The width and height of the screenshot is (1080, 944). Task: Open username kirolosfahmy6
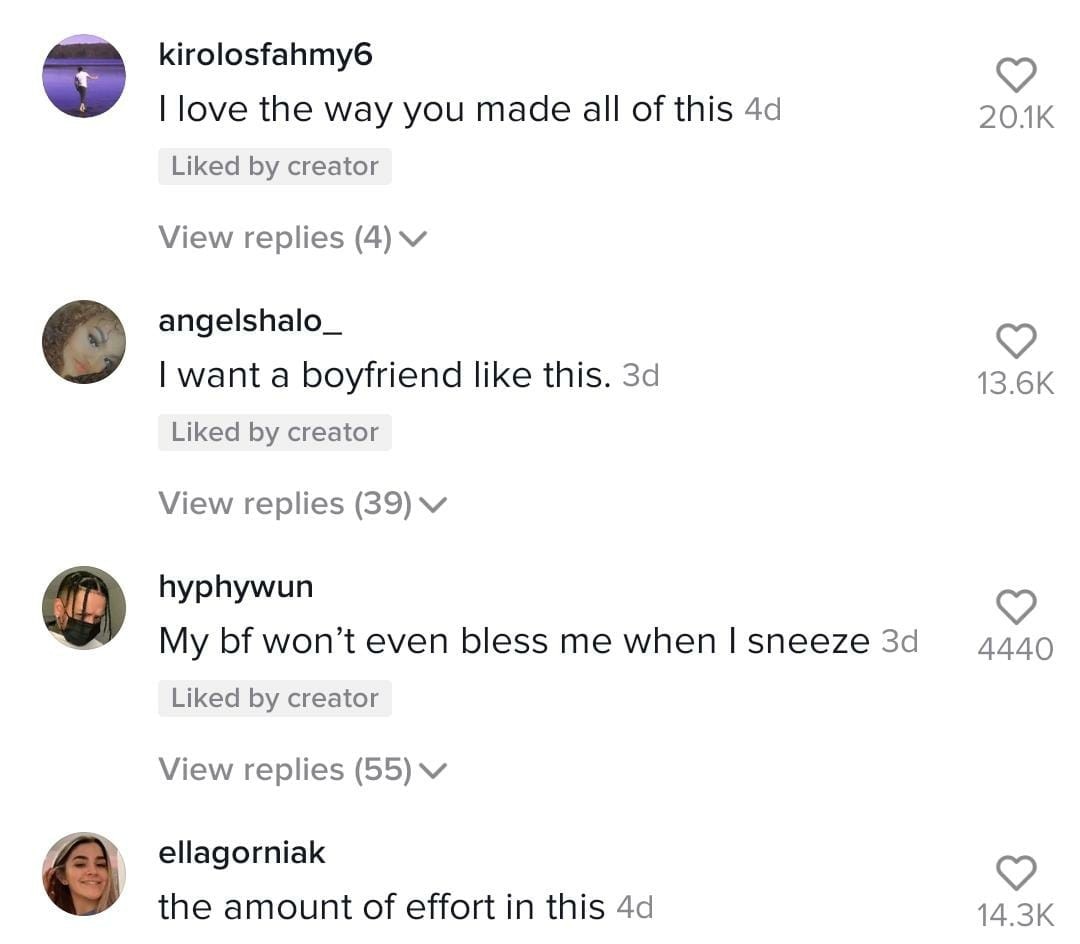265,55
